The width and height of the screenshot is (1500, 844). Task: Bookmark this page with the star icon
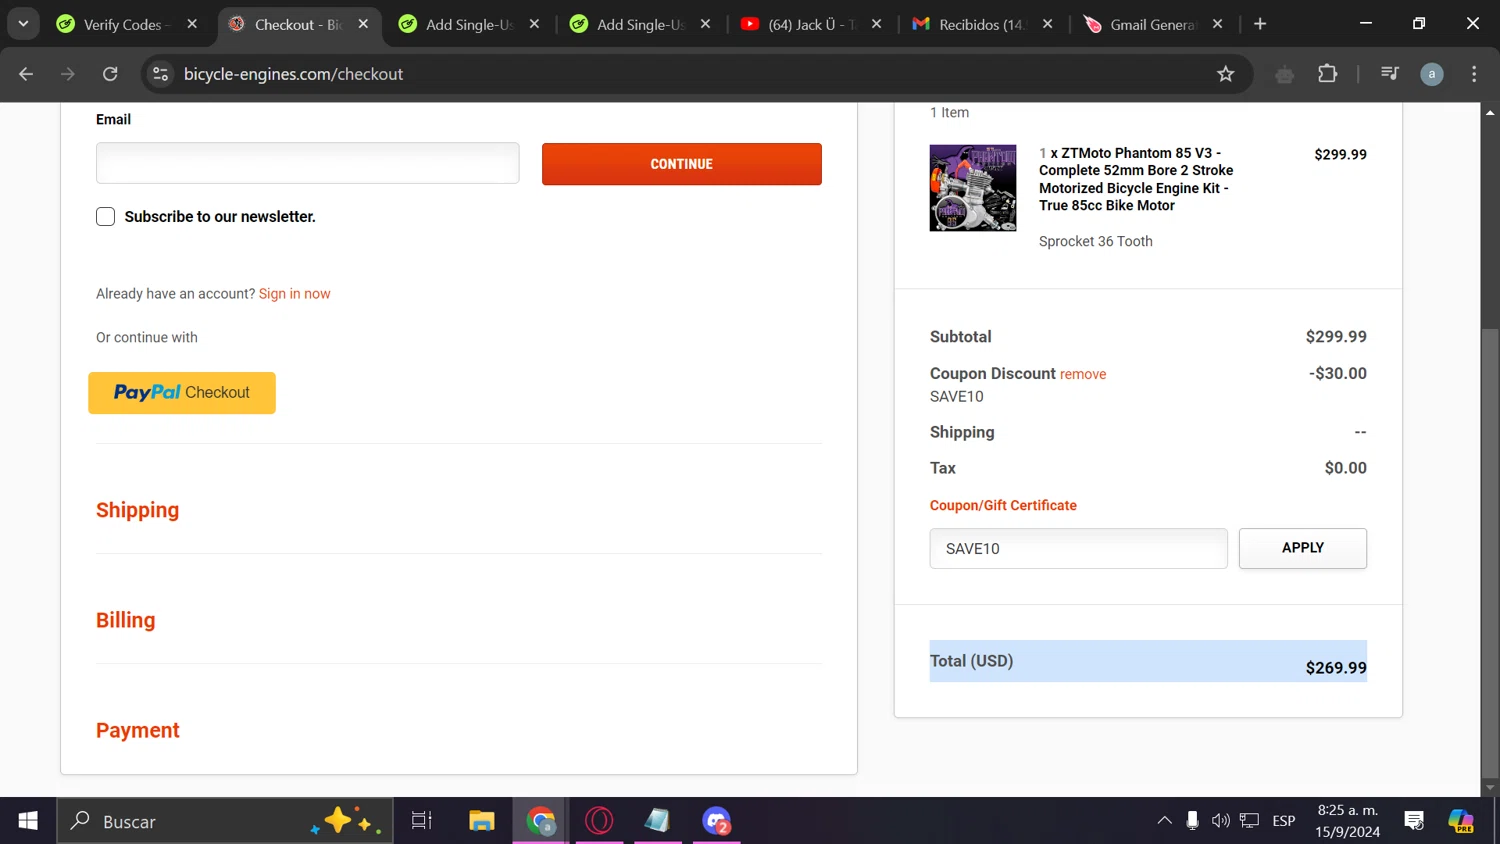click(x=1226, y=74)
